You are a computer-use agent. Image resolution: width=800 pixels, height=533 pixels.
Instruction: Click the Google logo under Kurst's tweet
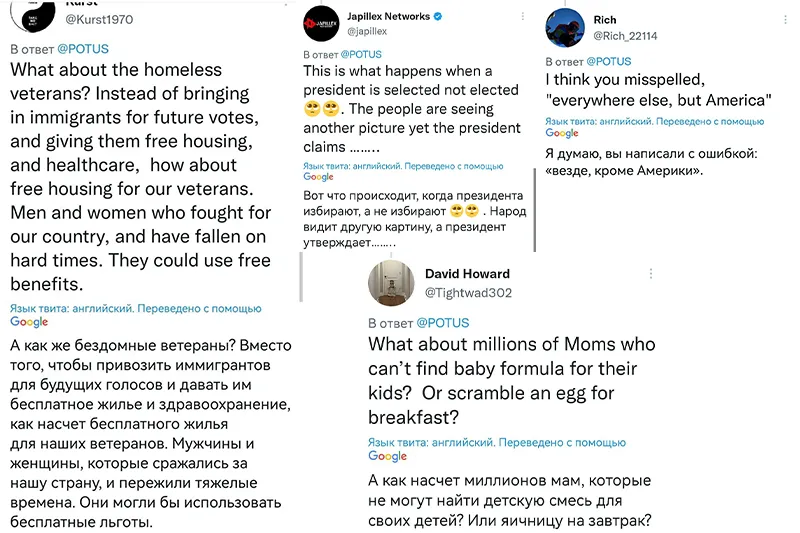tap(29, 322)
